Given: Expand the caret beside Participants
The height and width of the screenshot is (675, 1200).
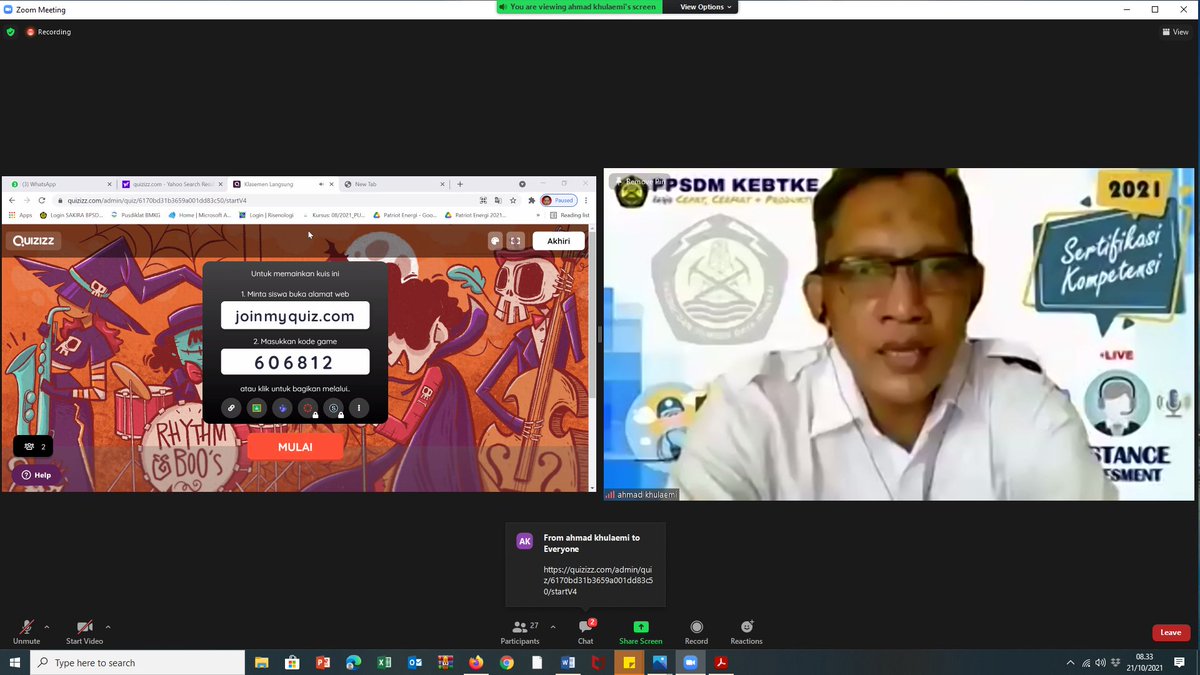Looking at the screenshot, I should 553,627.
